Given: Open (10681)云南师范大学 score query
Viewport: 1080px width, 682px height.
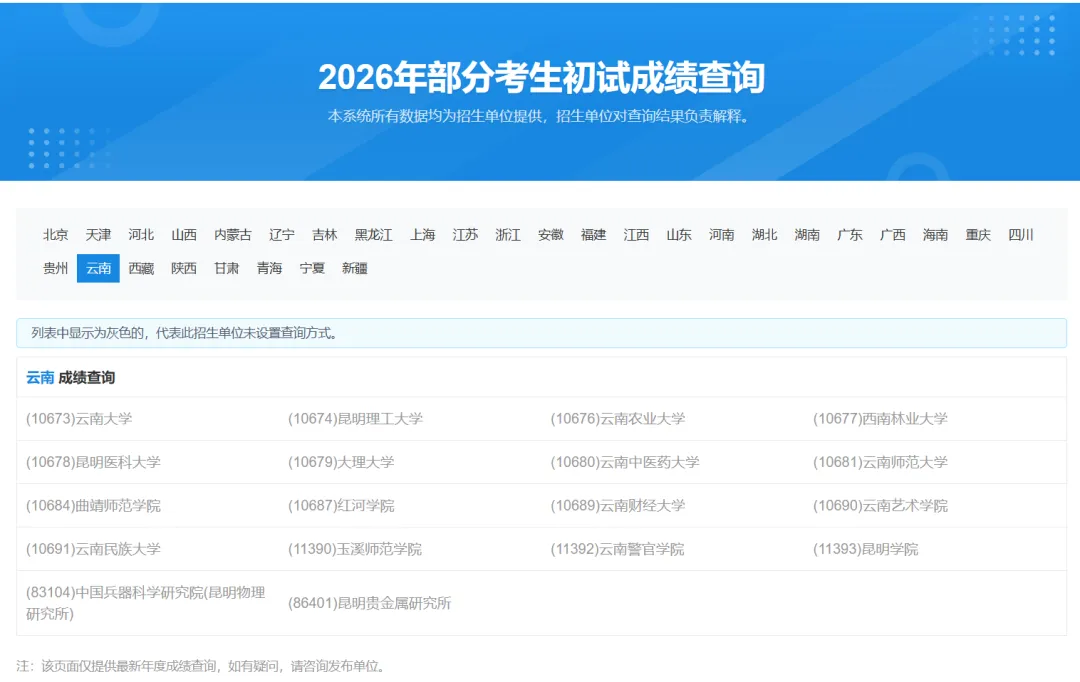Looking at the screenshot, I should 880,462.
